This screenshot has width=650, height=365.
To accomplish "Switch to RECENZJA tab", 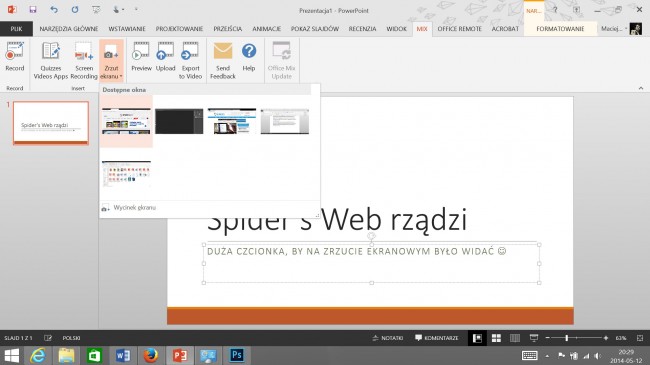I will pos(362,29).
